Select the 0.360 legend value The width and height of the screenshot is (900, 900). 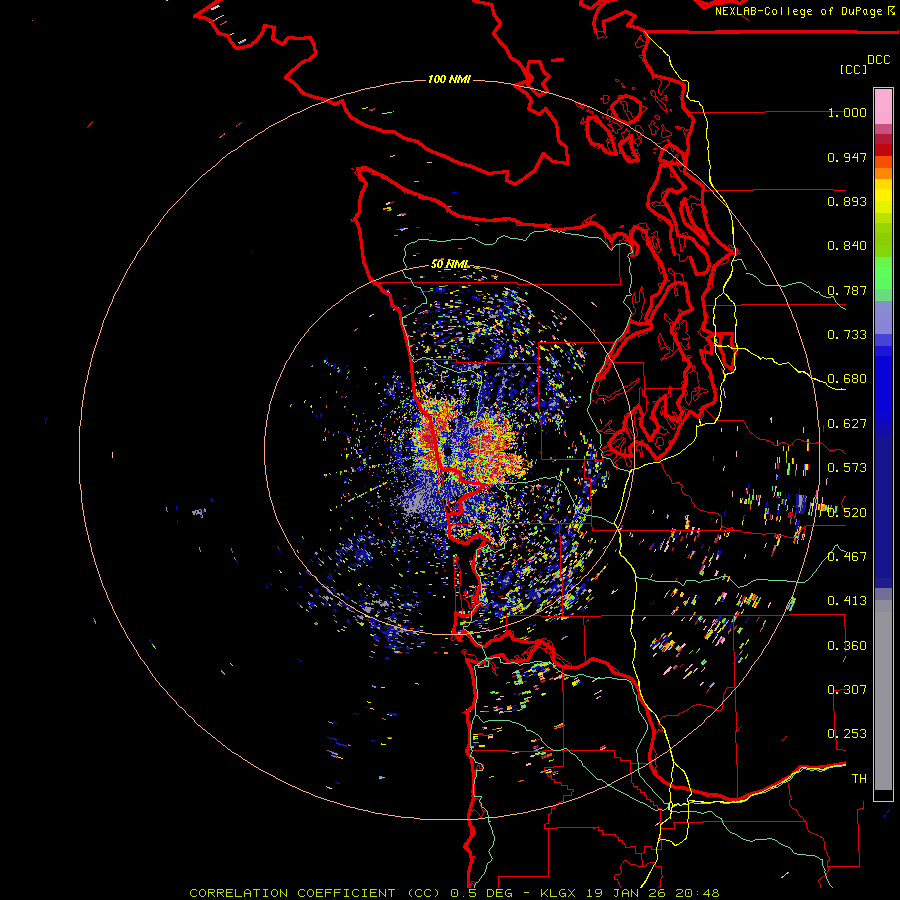point(847,645)
